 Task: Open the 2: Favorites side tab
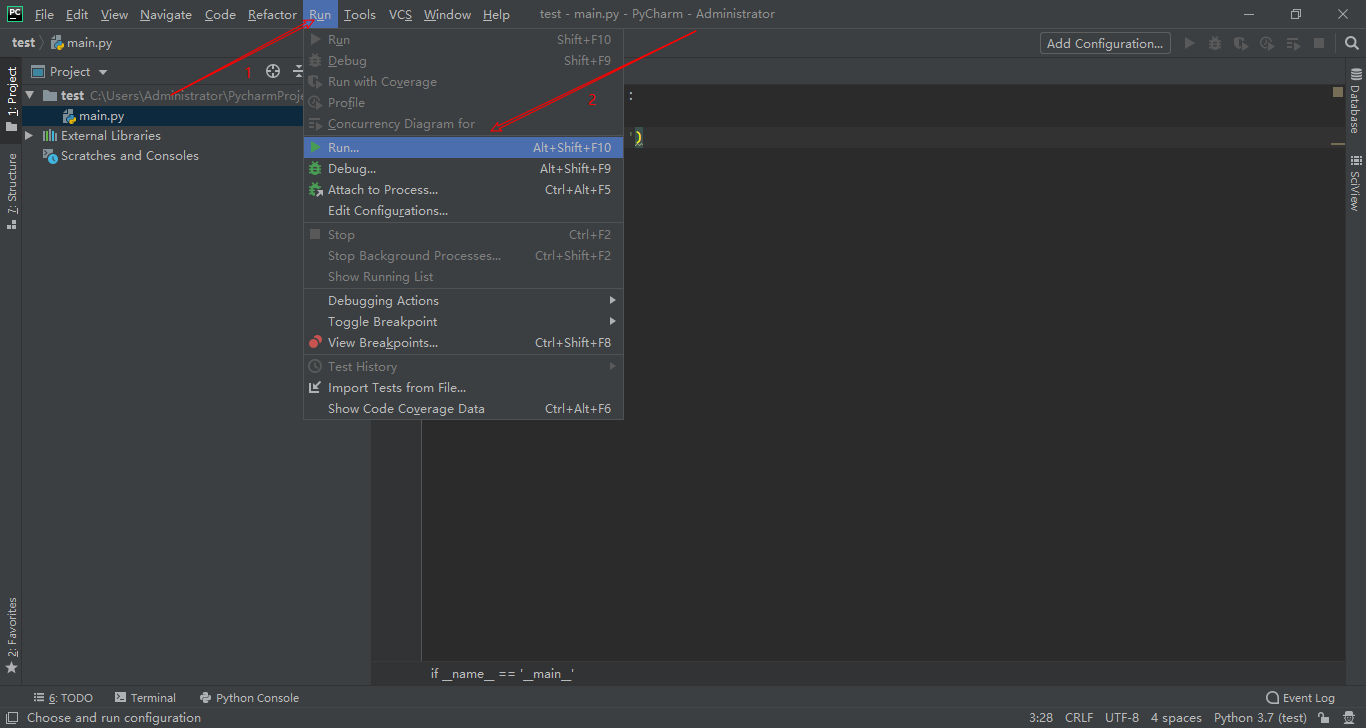[12, 635]
